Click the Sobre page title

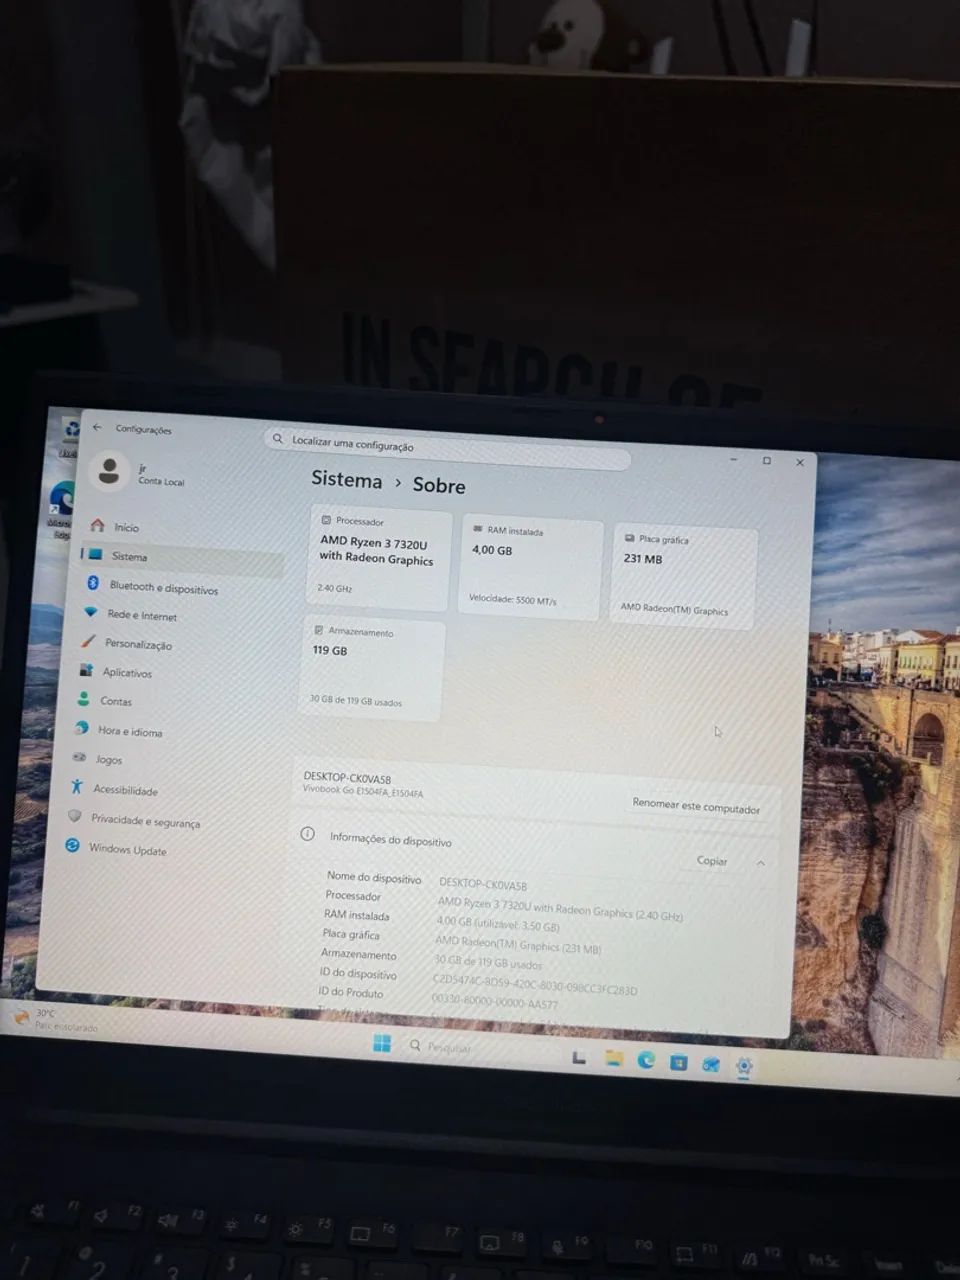439,485
